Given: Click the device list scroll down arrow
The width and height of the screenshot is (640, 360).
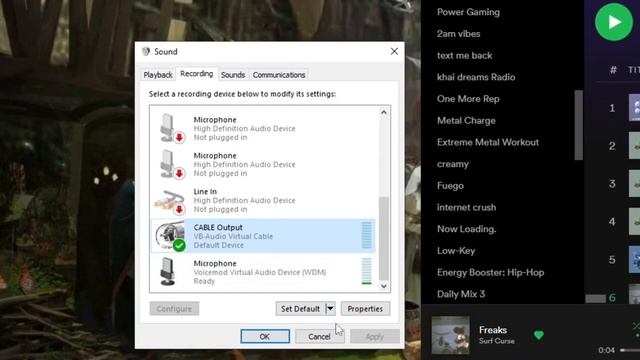Looking at the screenshot, I should point(384,286).
